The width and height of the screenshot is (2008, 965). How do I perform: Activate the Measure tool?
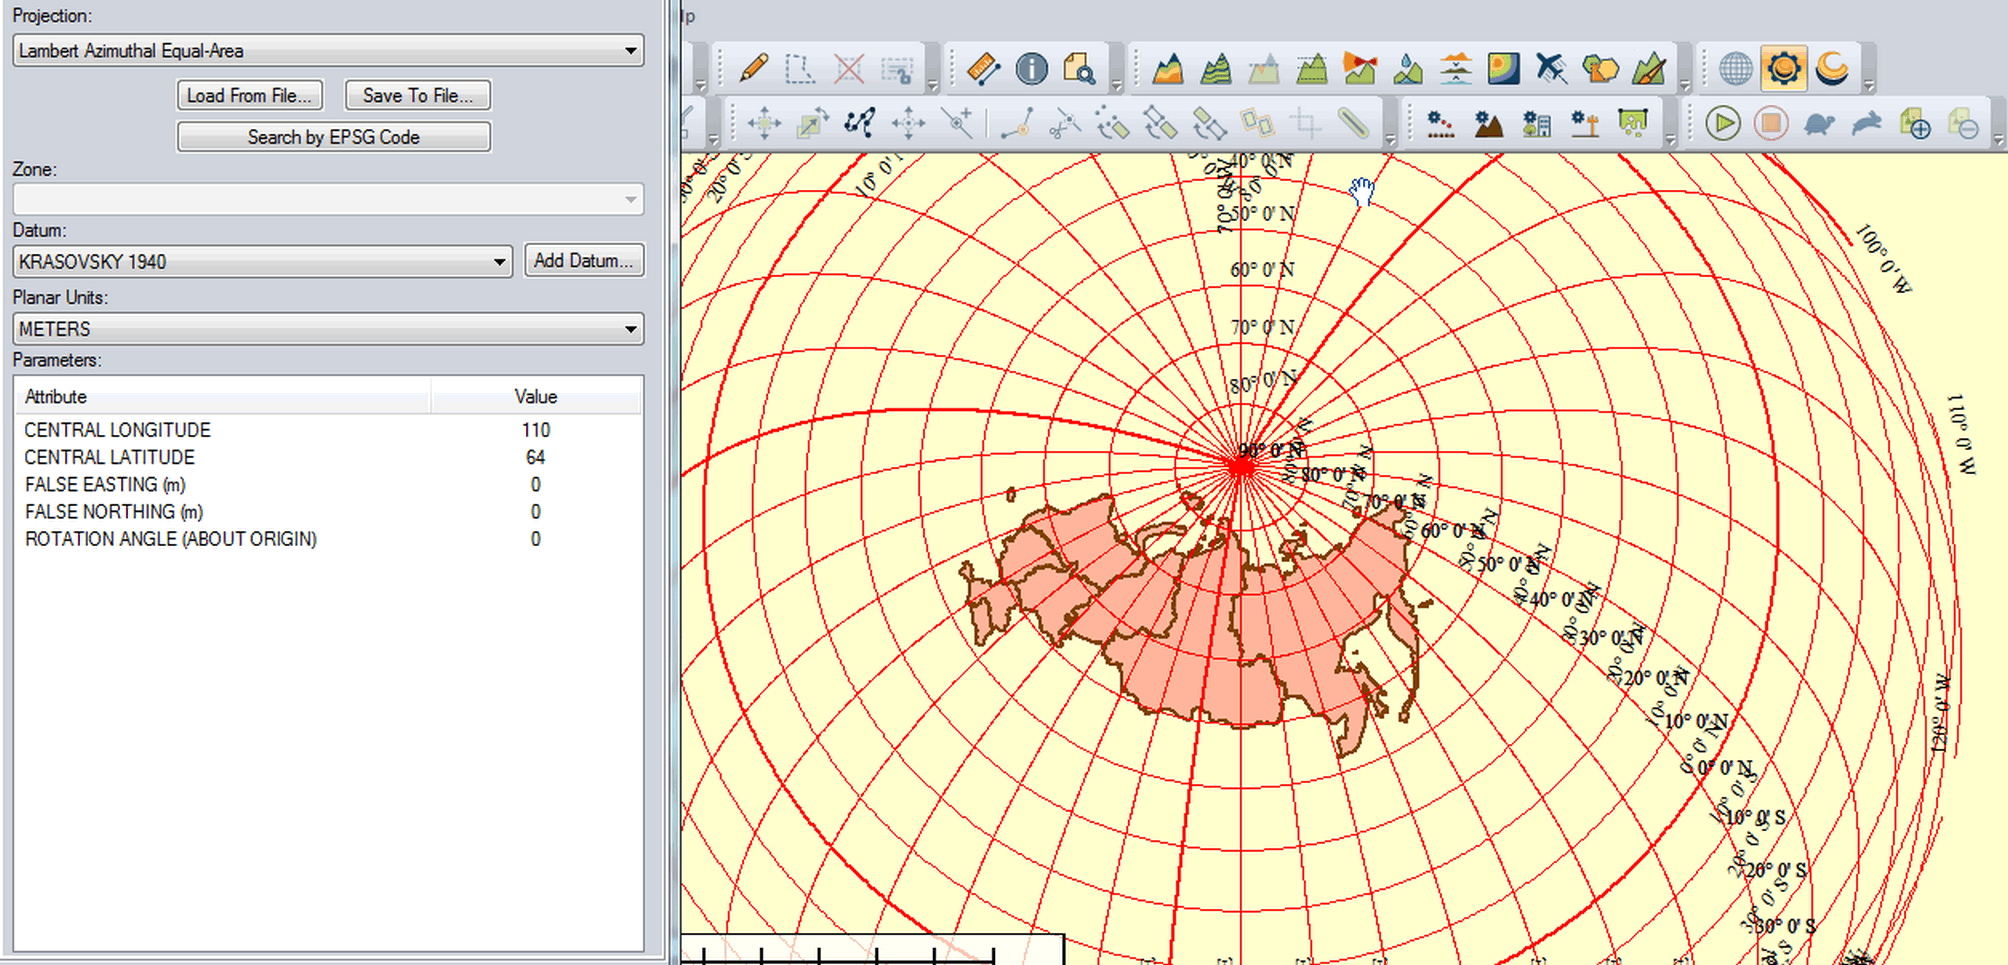pyautogui.click(x=983, y=68)
